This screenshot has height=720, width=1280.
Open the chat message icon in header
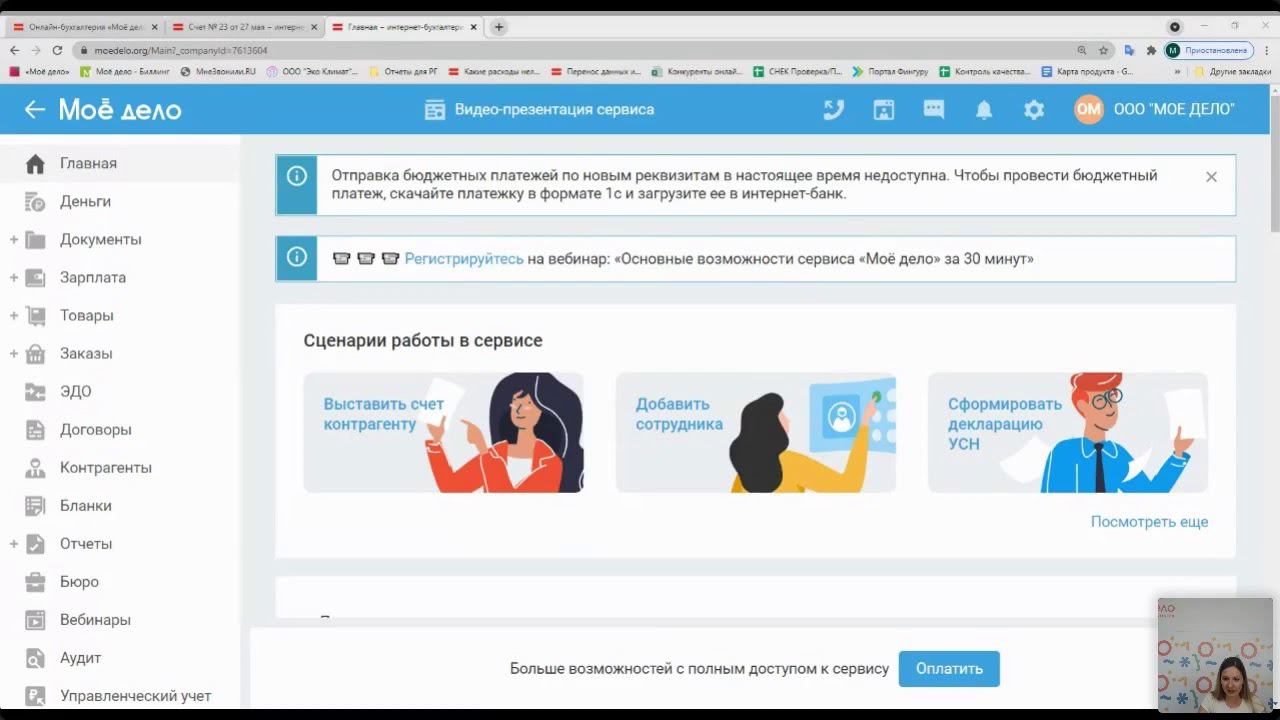pyautogui.click(x=934, y=110)
